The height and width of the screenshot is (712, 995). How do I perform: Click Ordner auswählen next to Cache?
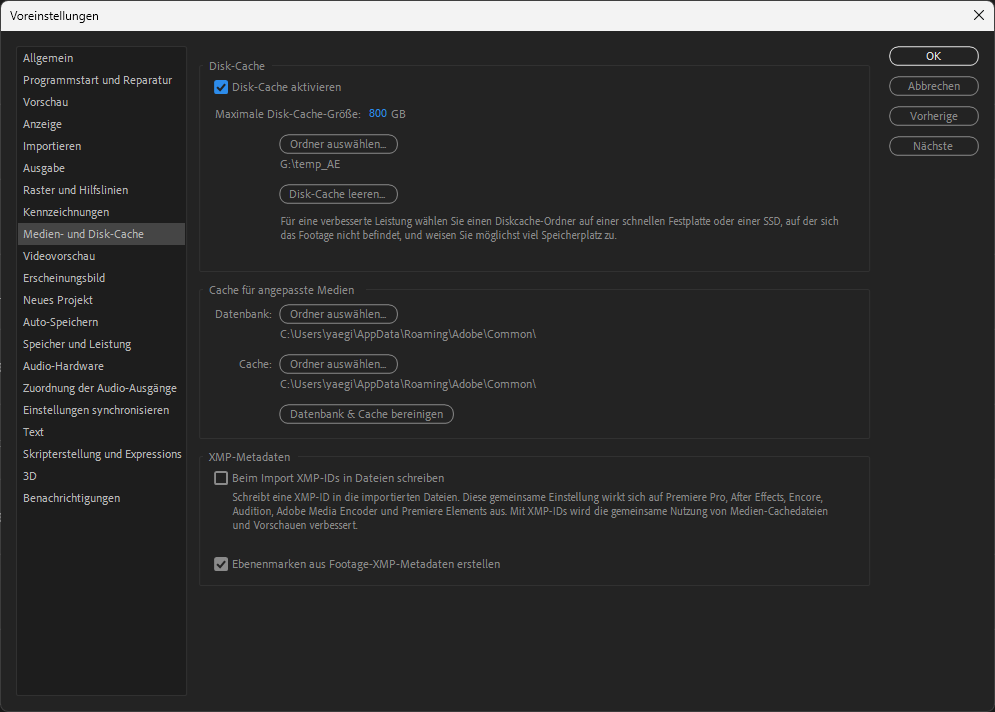pos(338,364)
